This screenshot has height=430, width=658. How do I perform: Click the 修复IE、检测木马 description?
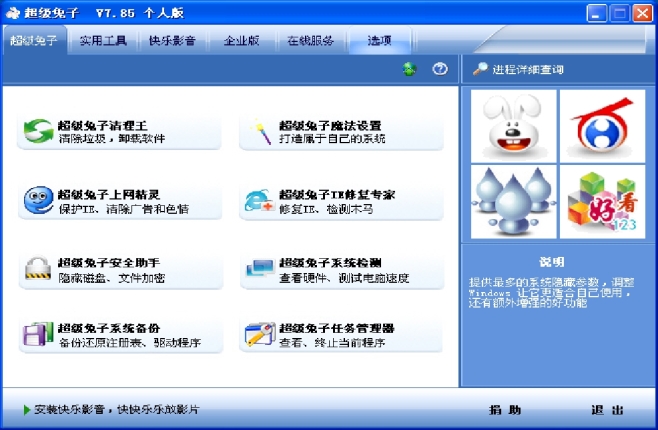click(326, 209)
